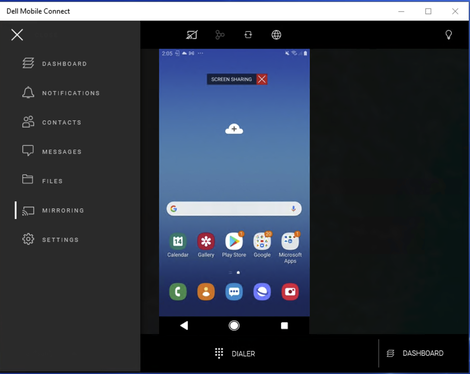This screenshot has width=470, height=374.
Task: Tap the Android back navigation button
Action: pos(184,325)
